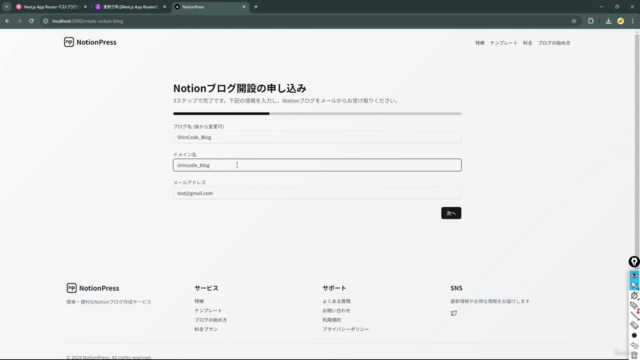The image size is (640, 360).
Task: Open the footer よくある質問 link
Action: coord(336,301)
